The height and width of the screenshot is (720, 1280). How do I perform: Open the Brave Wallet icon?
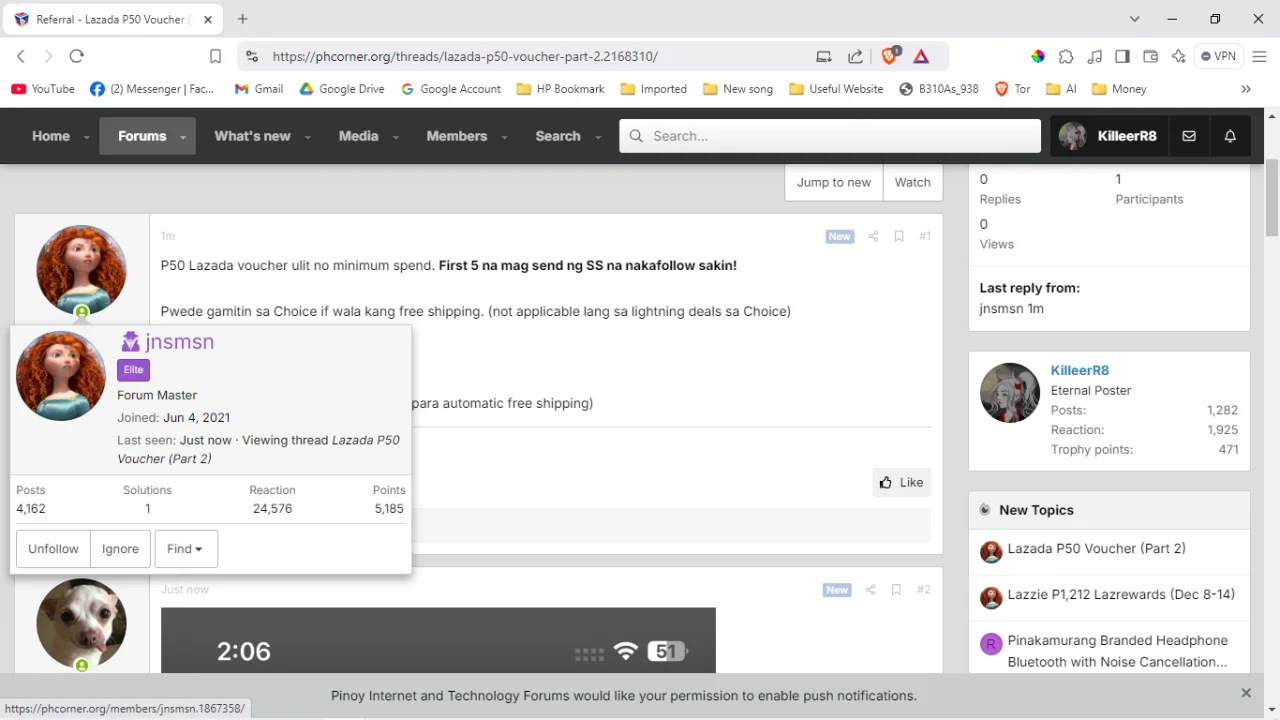click(x=1150, y=57)
